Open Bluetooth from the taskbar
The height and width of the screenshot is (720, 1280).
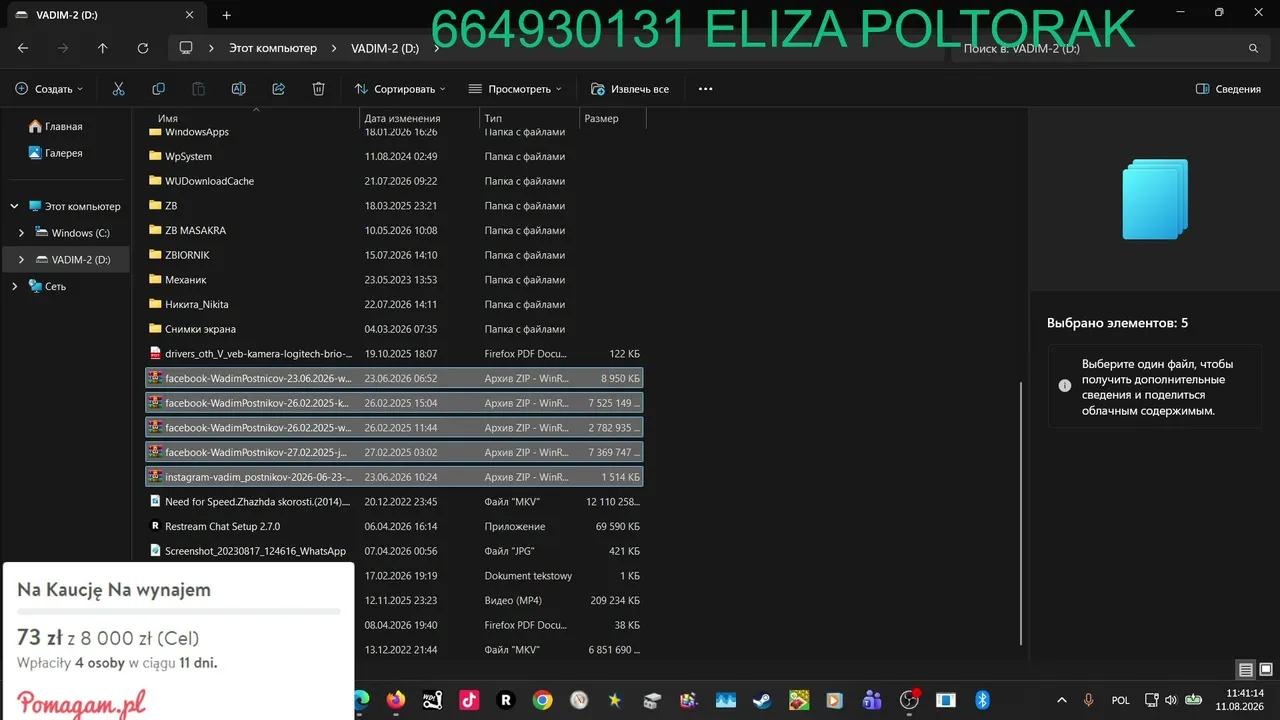point(982,700)
